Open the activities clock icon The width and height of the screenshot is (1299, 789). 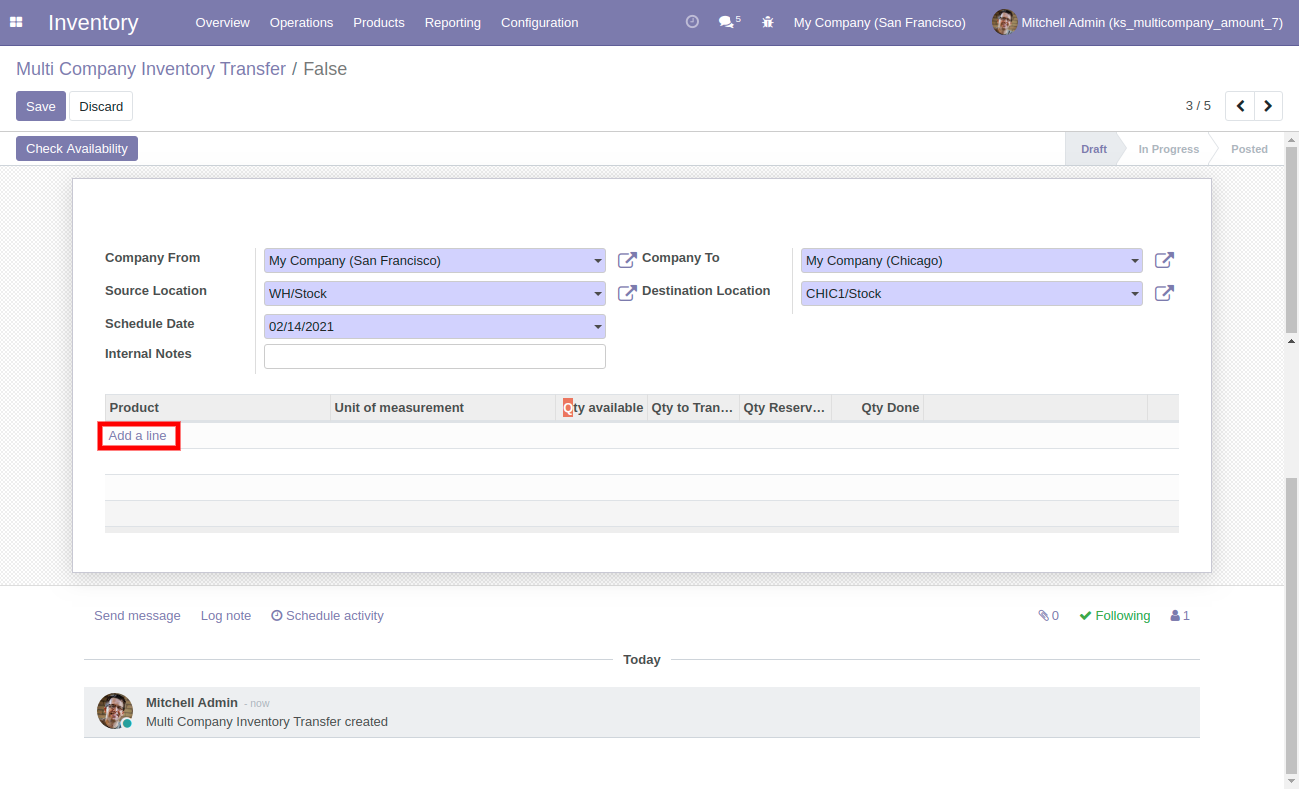tap(692, 22)
